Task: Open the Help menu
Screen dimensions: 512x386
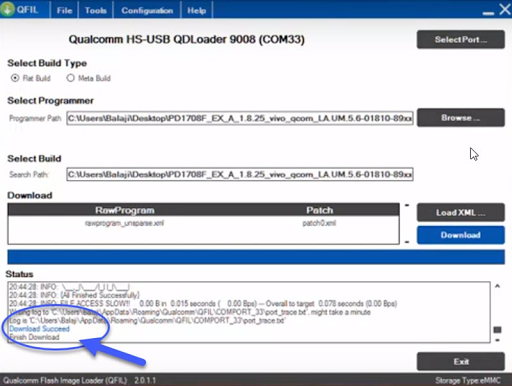Action: pos(196,10)
